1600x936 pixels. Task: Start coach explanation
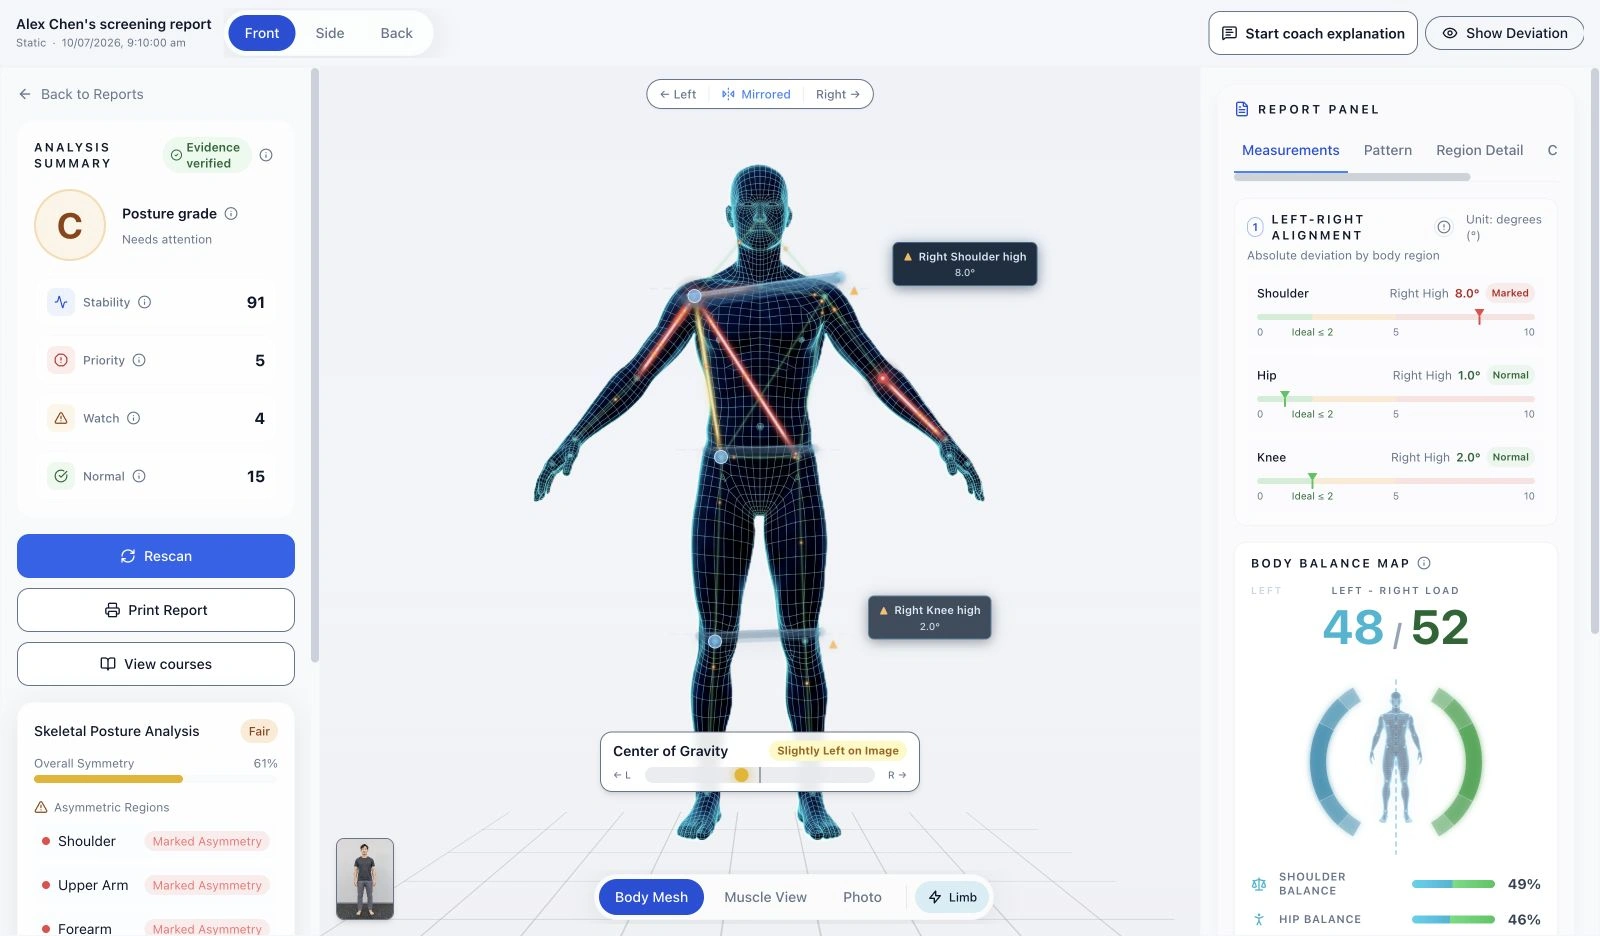tap(1313, 33)
